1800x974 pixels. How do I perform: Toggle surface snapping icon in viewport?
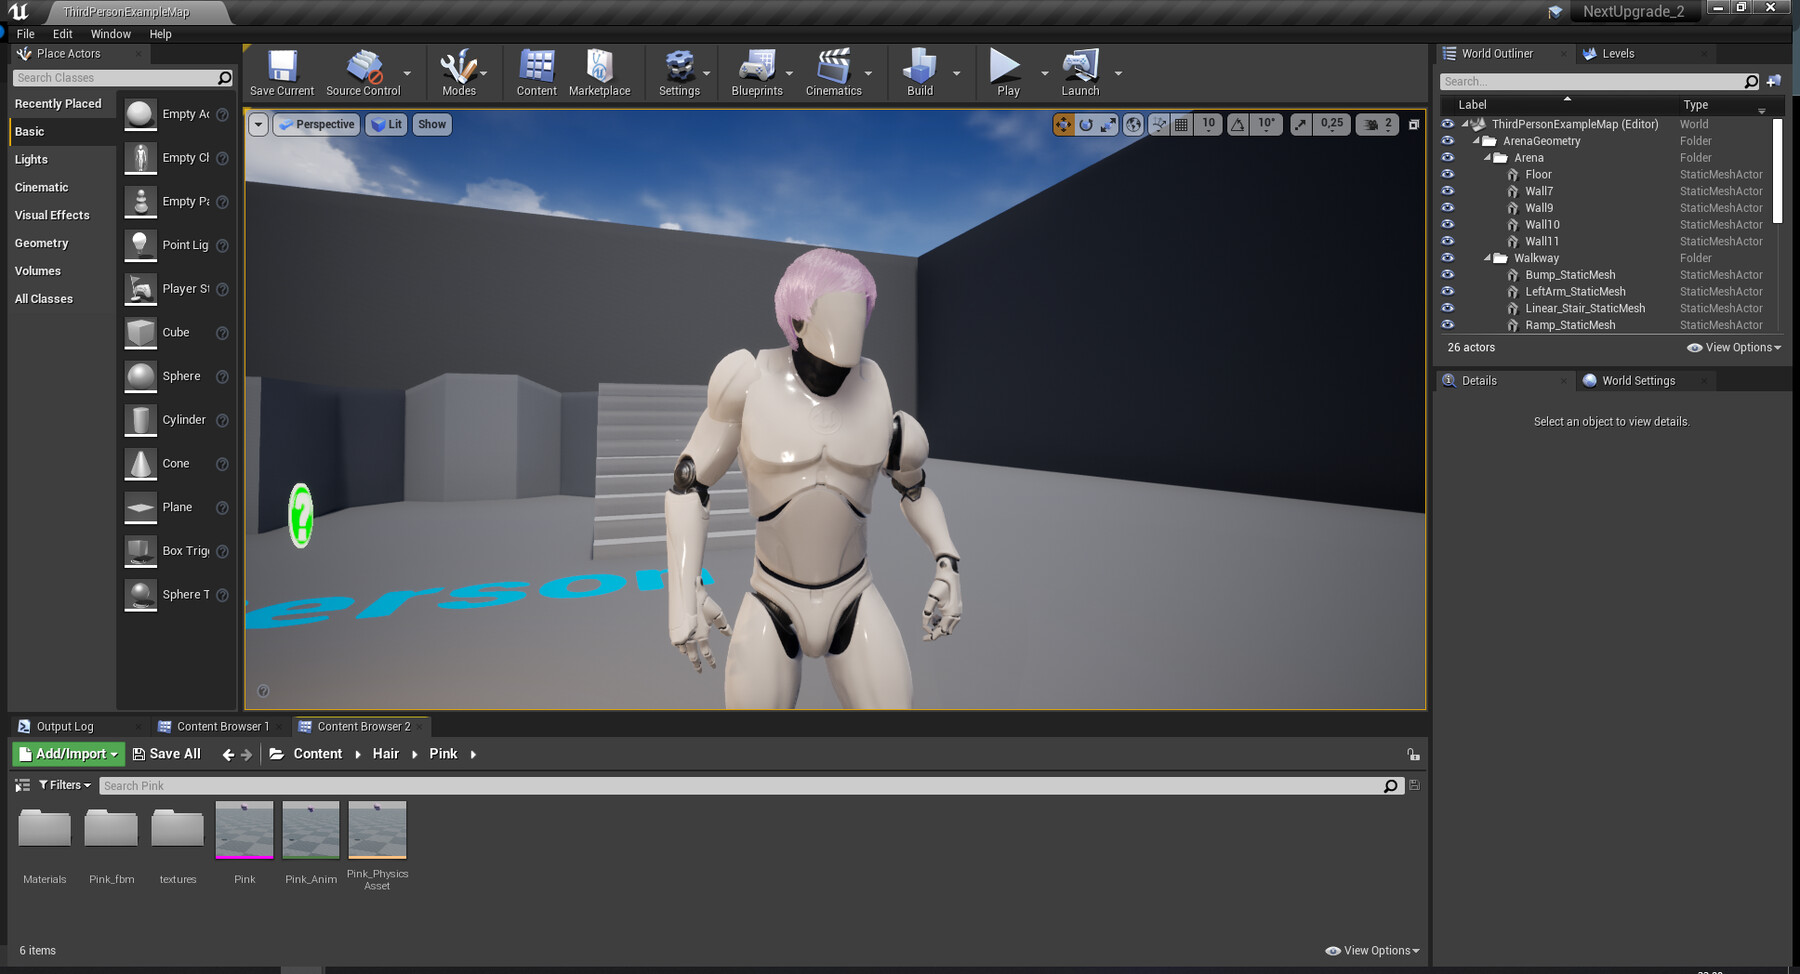1159,124
